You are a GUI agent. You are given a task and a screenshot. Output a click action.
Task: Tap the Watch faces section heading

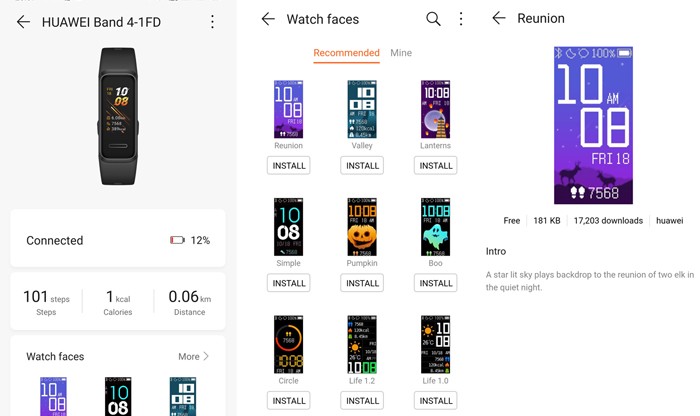pyautogui.click(x=55, y=356)
